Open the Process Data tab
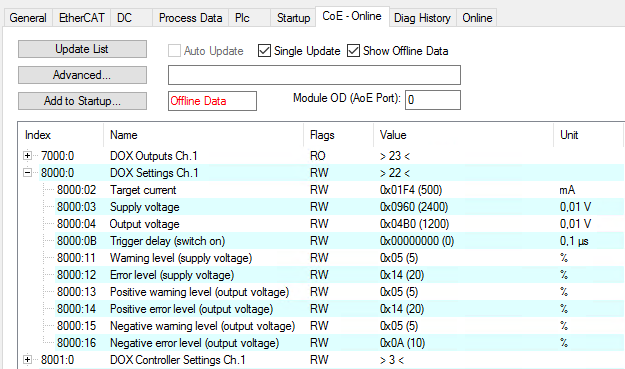Viewport: 625px width, 369px height. 190,18
